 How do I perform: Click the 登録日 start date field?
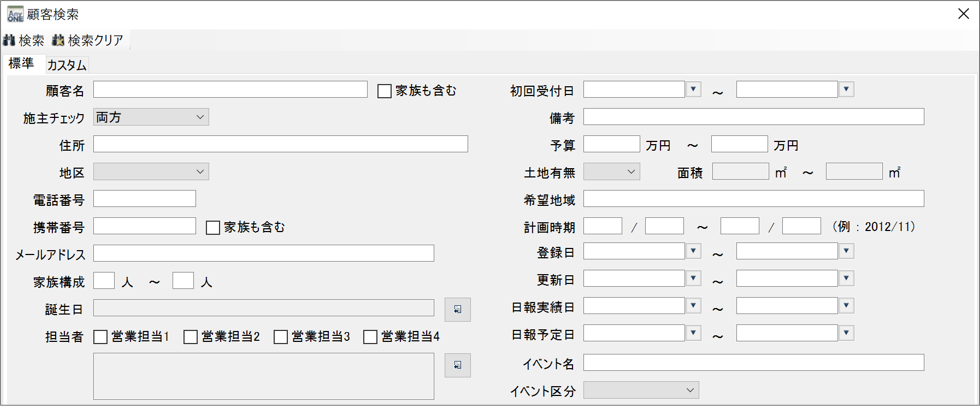coord(634,250)
